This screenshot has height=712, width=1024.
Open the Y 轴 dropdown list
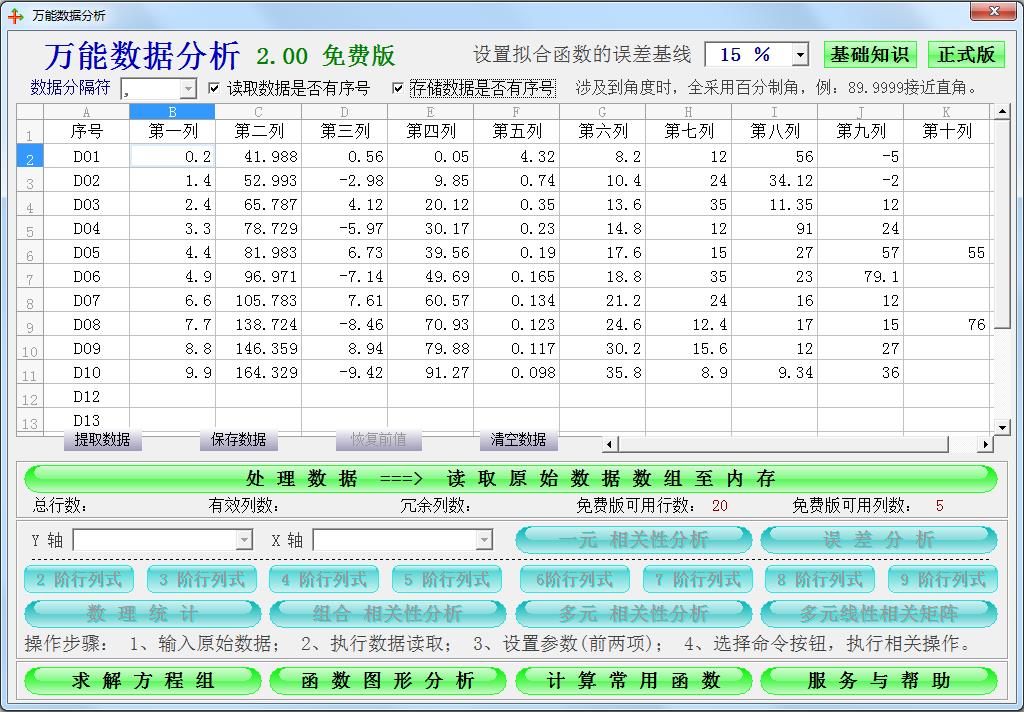[x=244, y=540]
